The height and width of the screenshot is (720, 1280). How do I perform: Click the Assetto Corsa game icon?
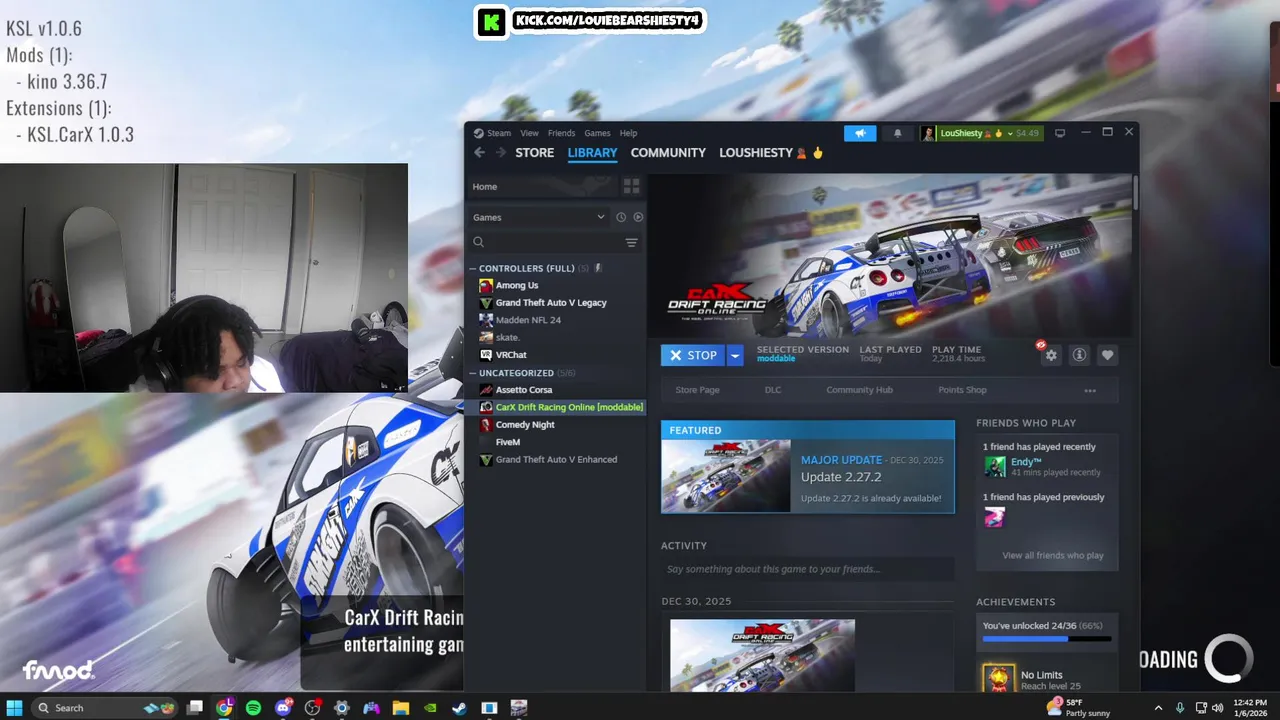486,390
